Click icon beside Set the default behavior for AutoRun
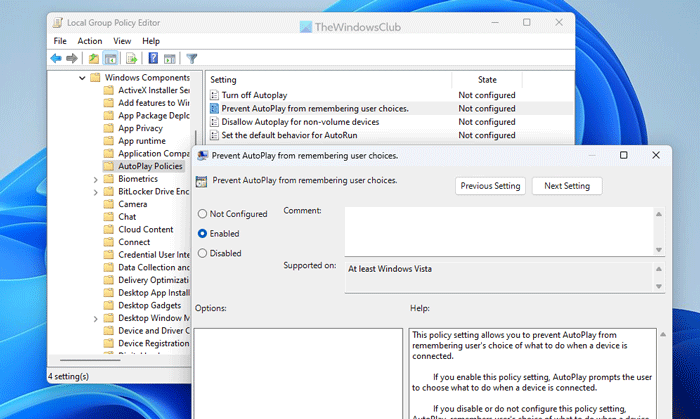The height and width of the screenshot is (419, 700). coord(214,135)
